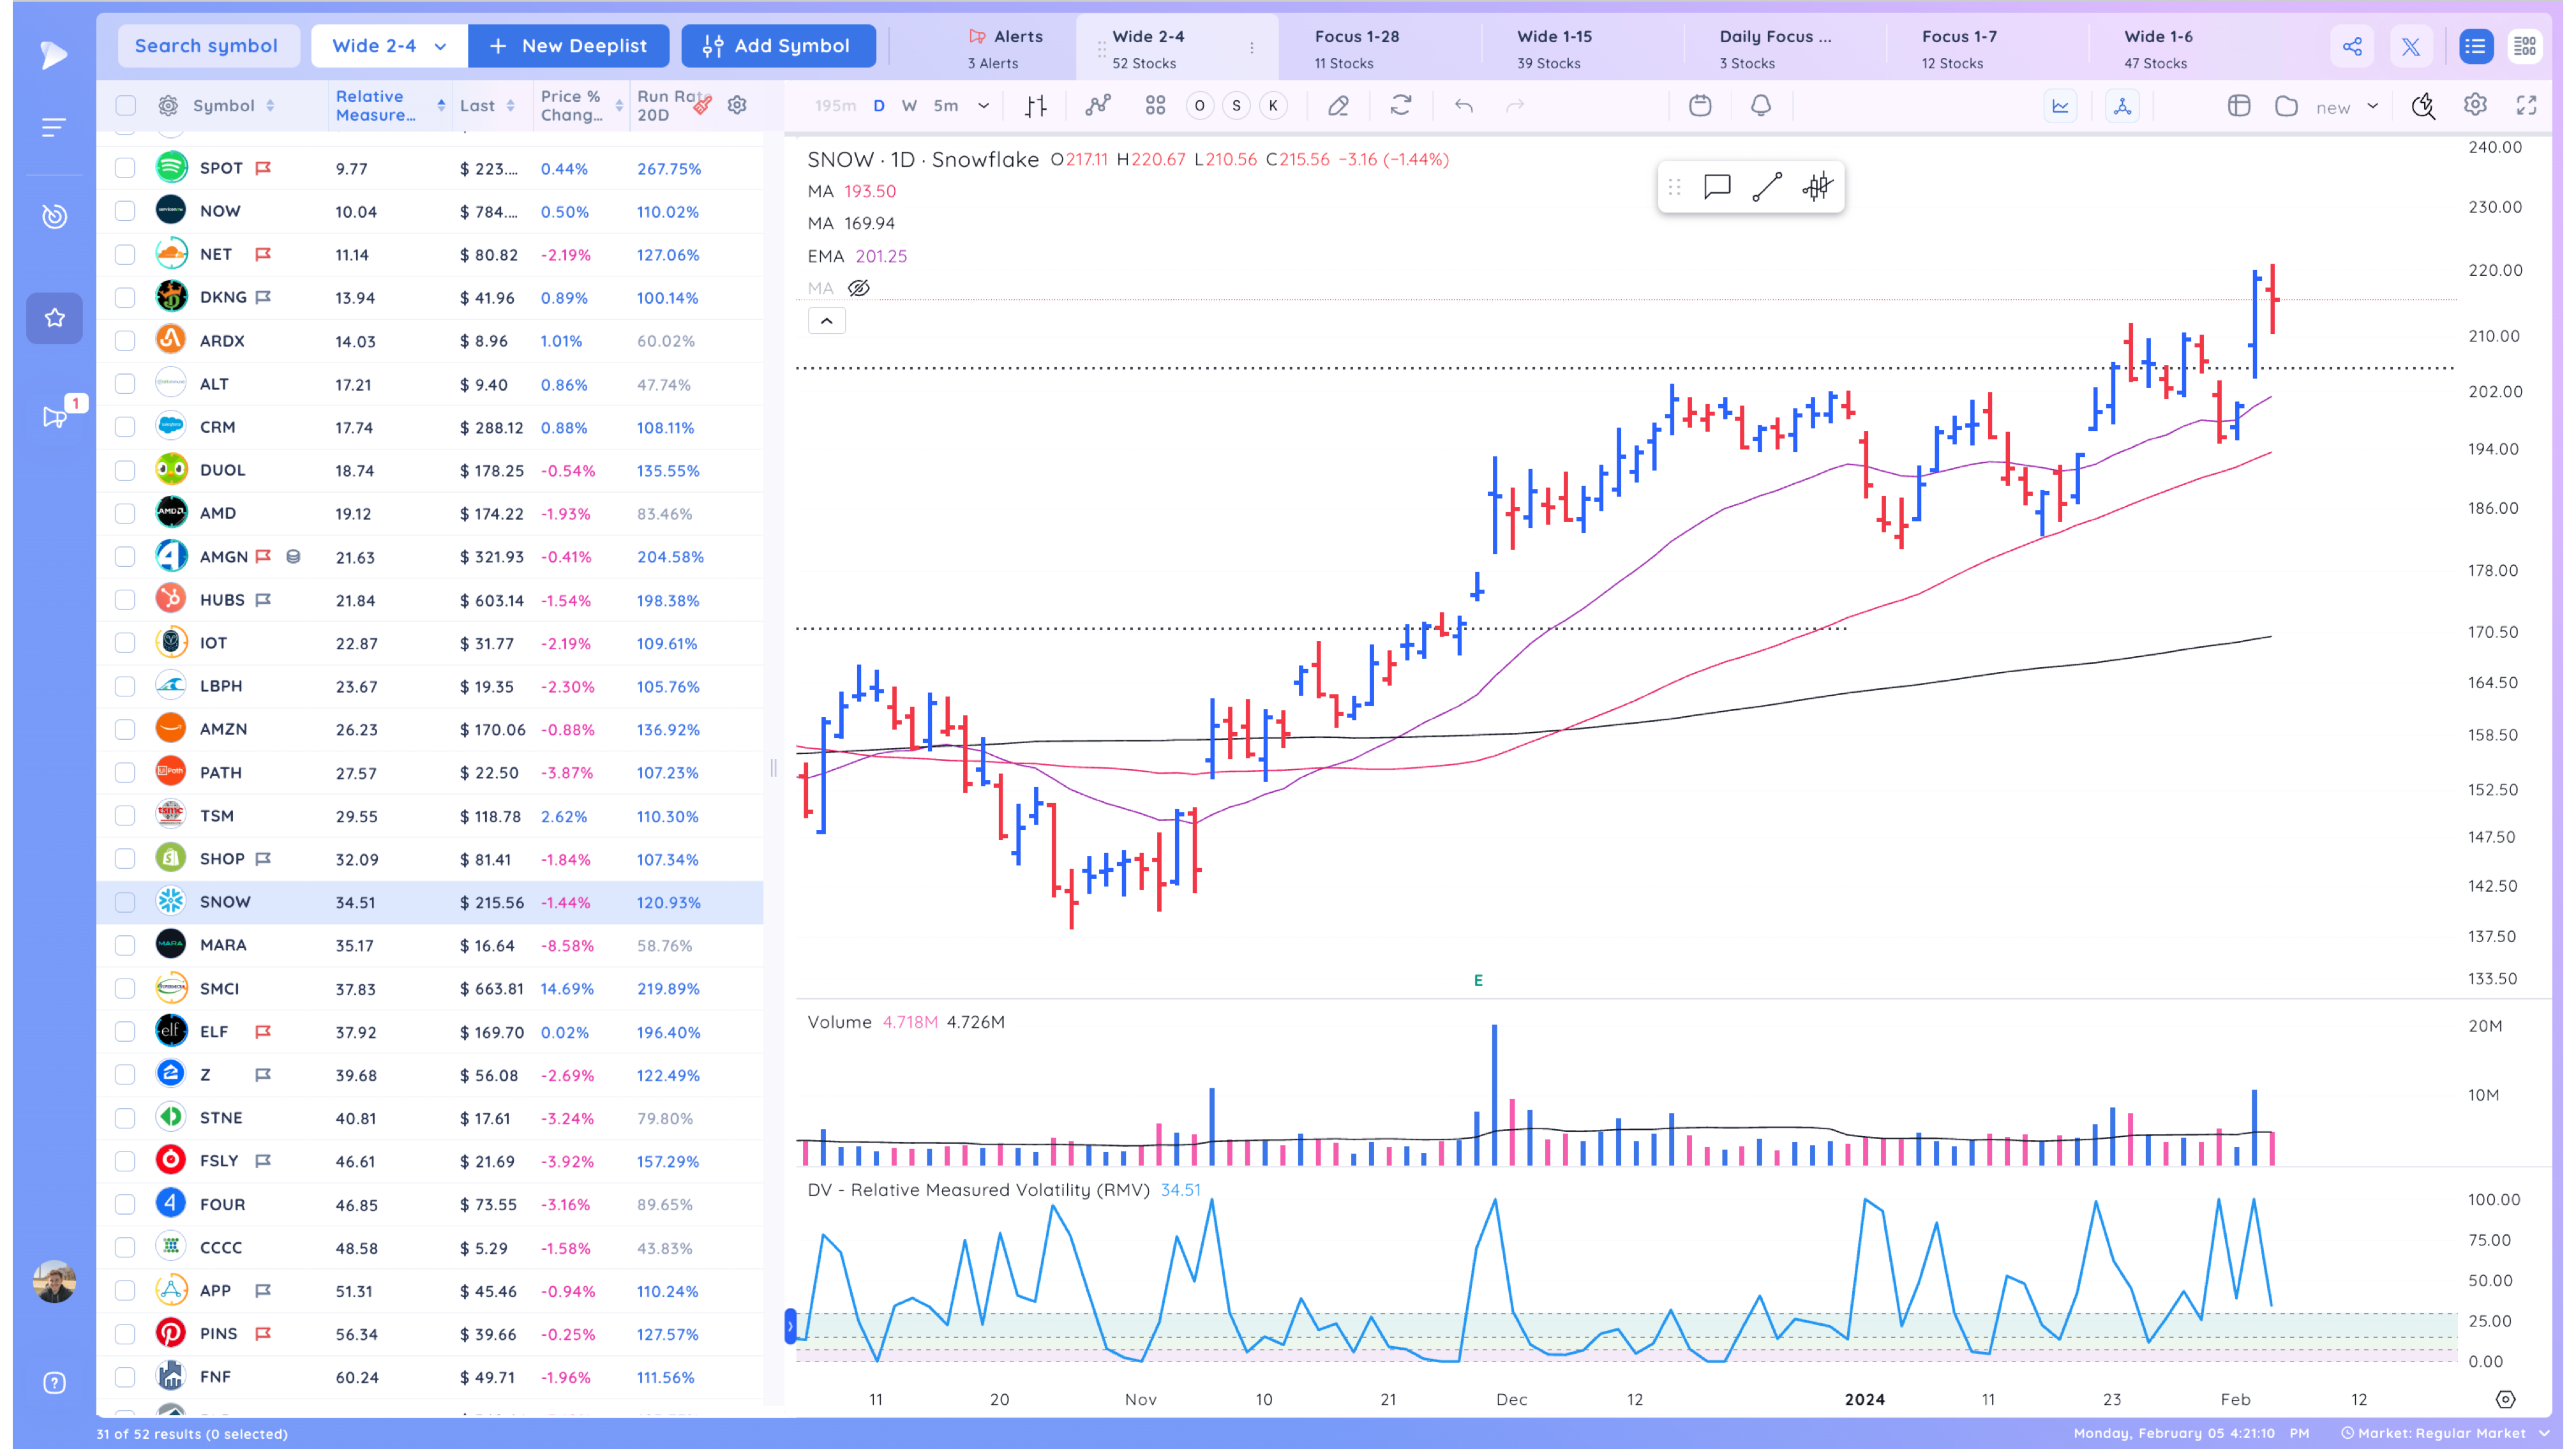Image resolution: width=2576 pixels, height=1449 pixels.
Task: Select the W weekly timeframe
Action: coord(909,106)
